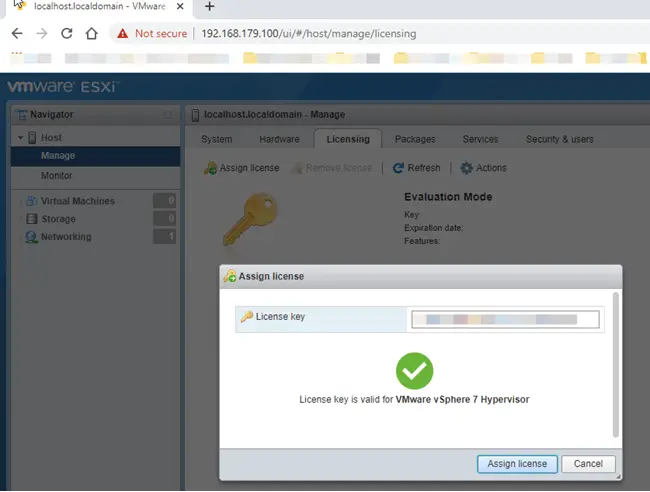
Task: Select Manage under Host
Action: coord(95,156)
